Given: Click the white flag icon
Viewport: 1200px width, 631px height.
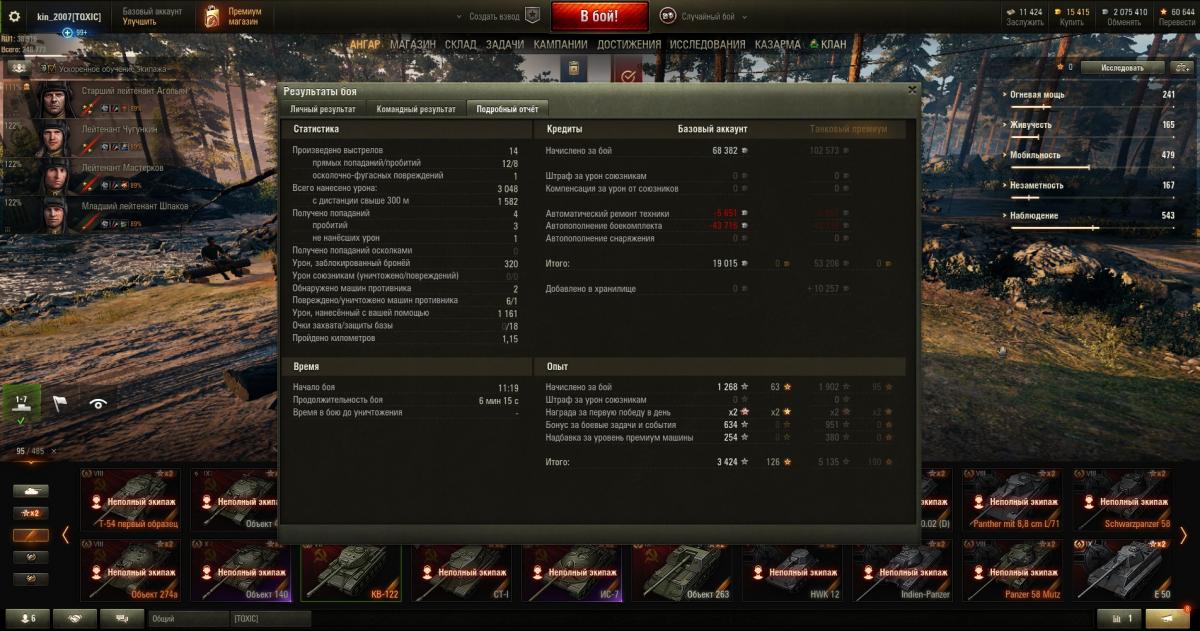Looking at the screenshot, I should click(x=59, y=403).
